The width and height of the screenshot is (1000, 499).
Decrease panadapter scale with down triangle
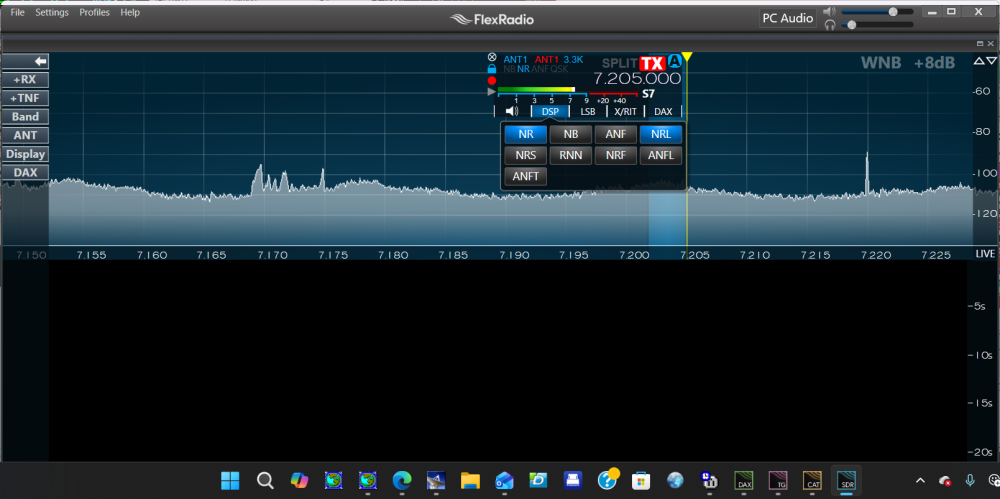pyautogui.click(x=991, y=61)
